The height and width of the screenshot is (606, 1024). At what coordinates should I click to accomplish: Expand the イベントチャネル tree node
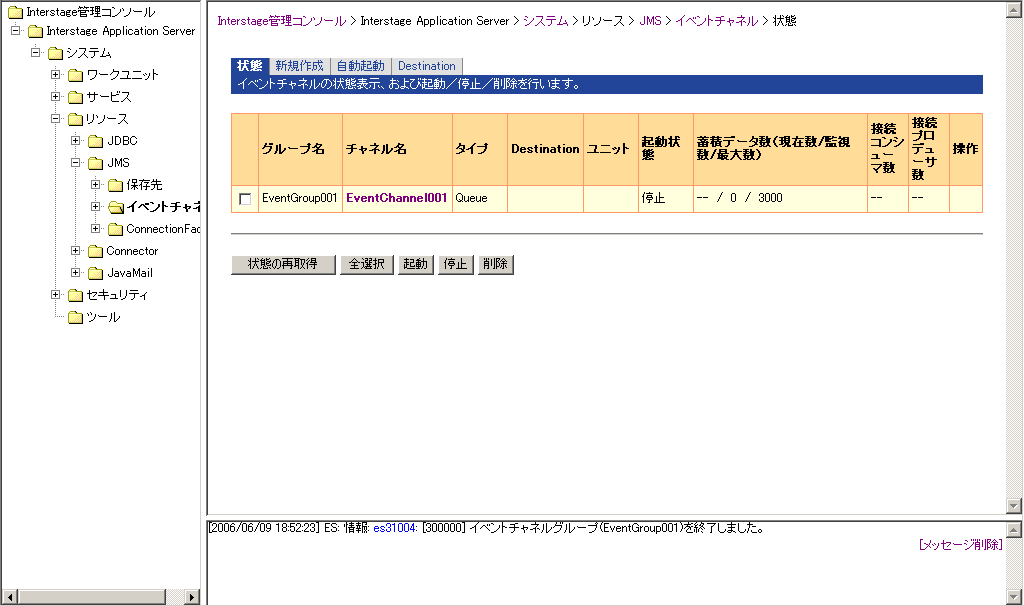pos(96,206)
